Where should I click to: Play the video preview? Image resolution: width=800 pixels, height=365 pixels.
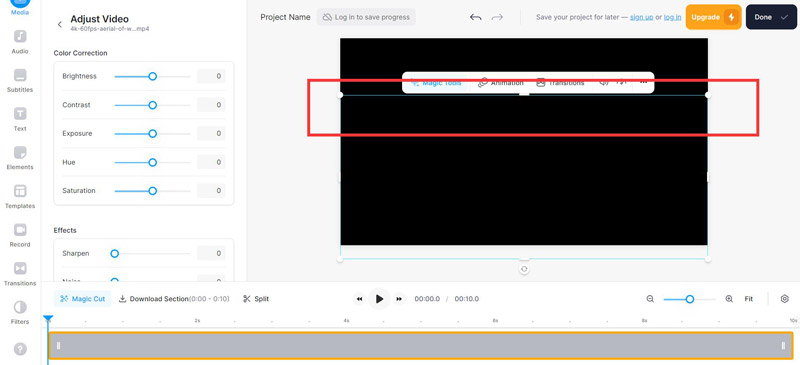click(379, 299)
